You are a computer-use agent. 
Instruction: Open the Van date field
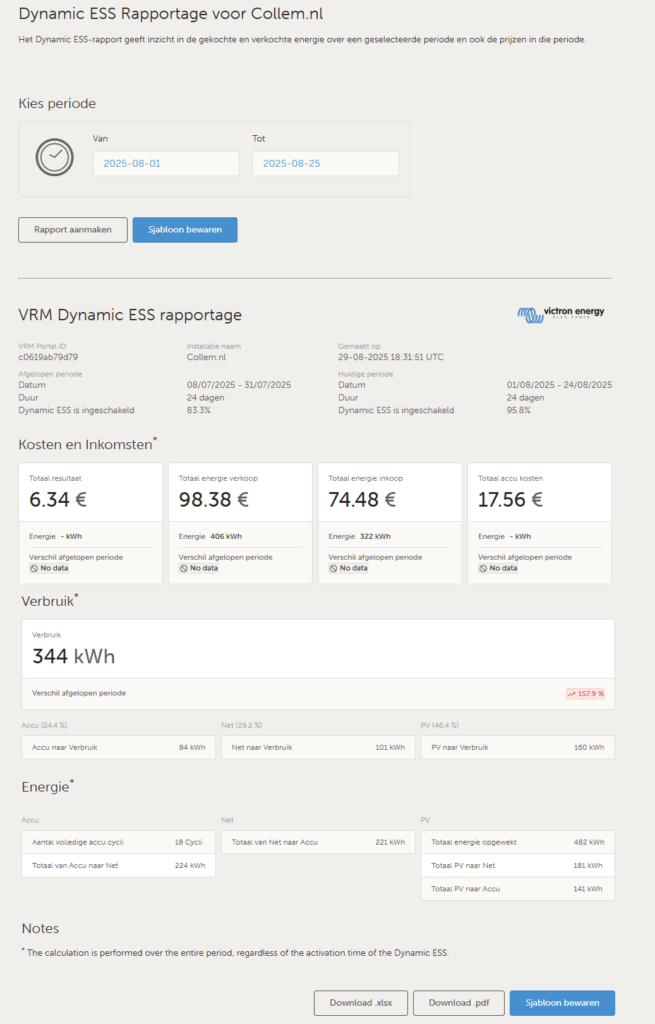(166, 164)
